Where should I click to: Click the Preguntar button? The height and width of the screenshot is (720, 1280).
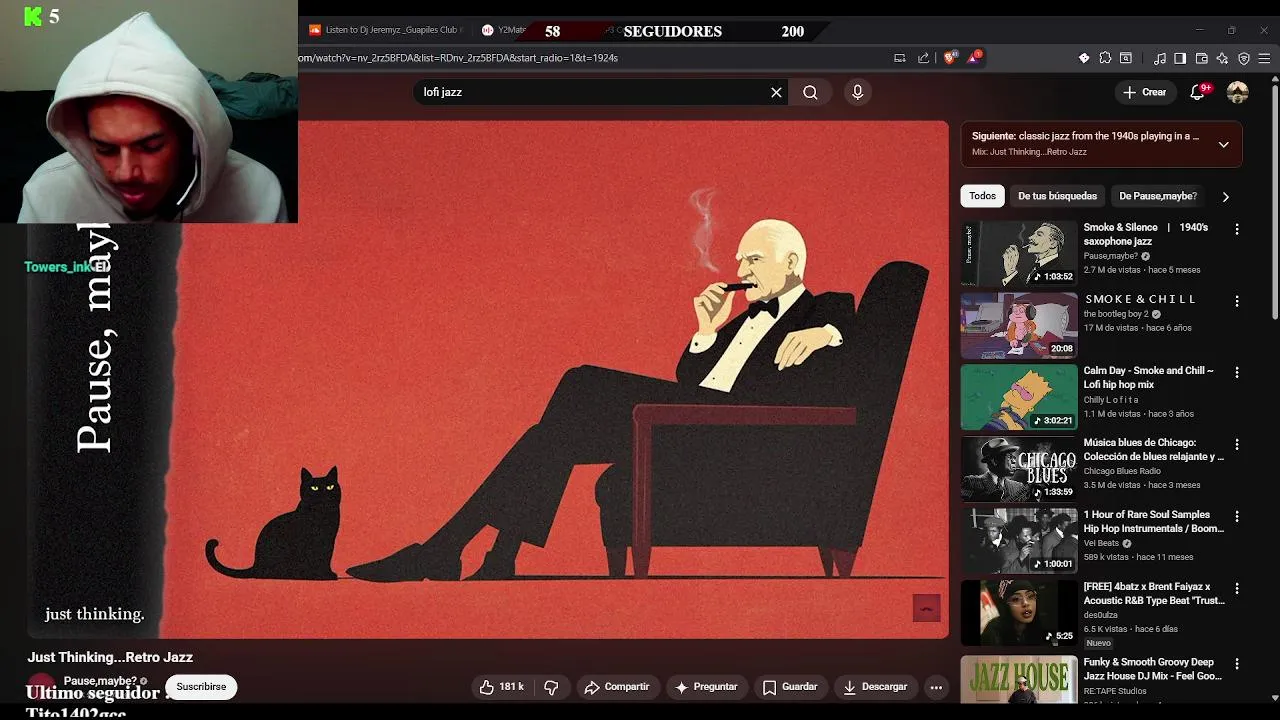706,687
